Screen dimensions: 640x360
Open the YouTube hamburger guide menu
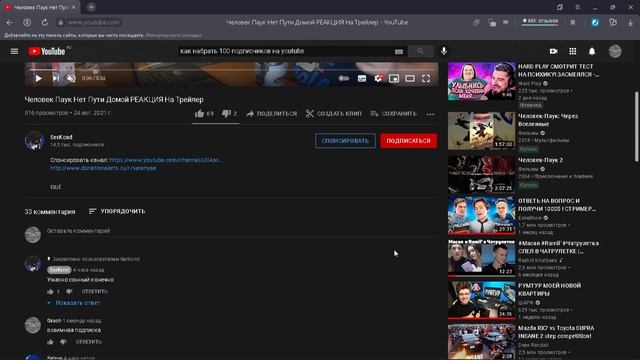14,51
